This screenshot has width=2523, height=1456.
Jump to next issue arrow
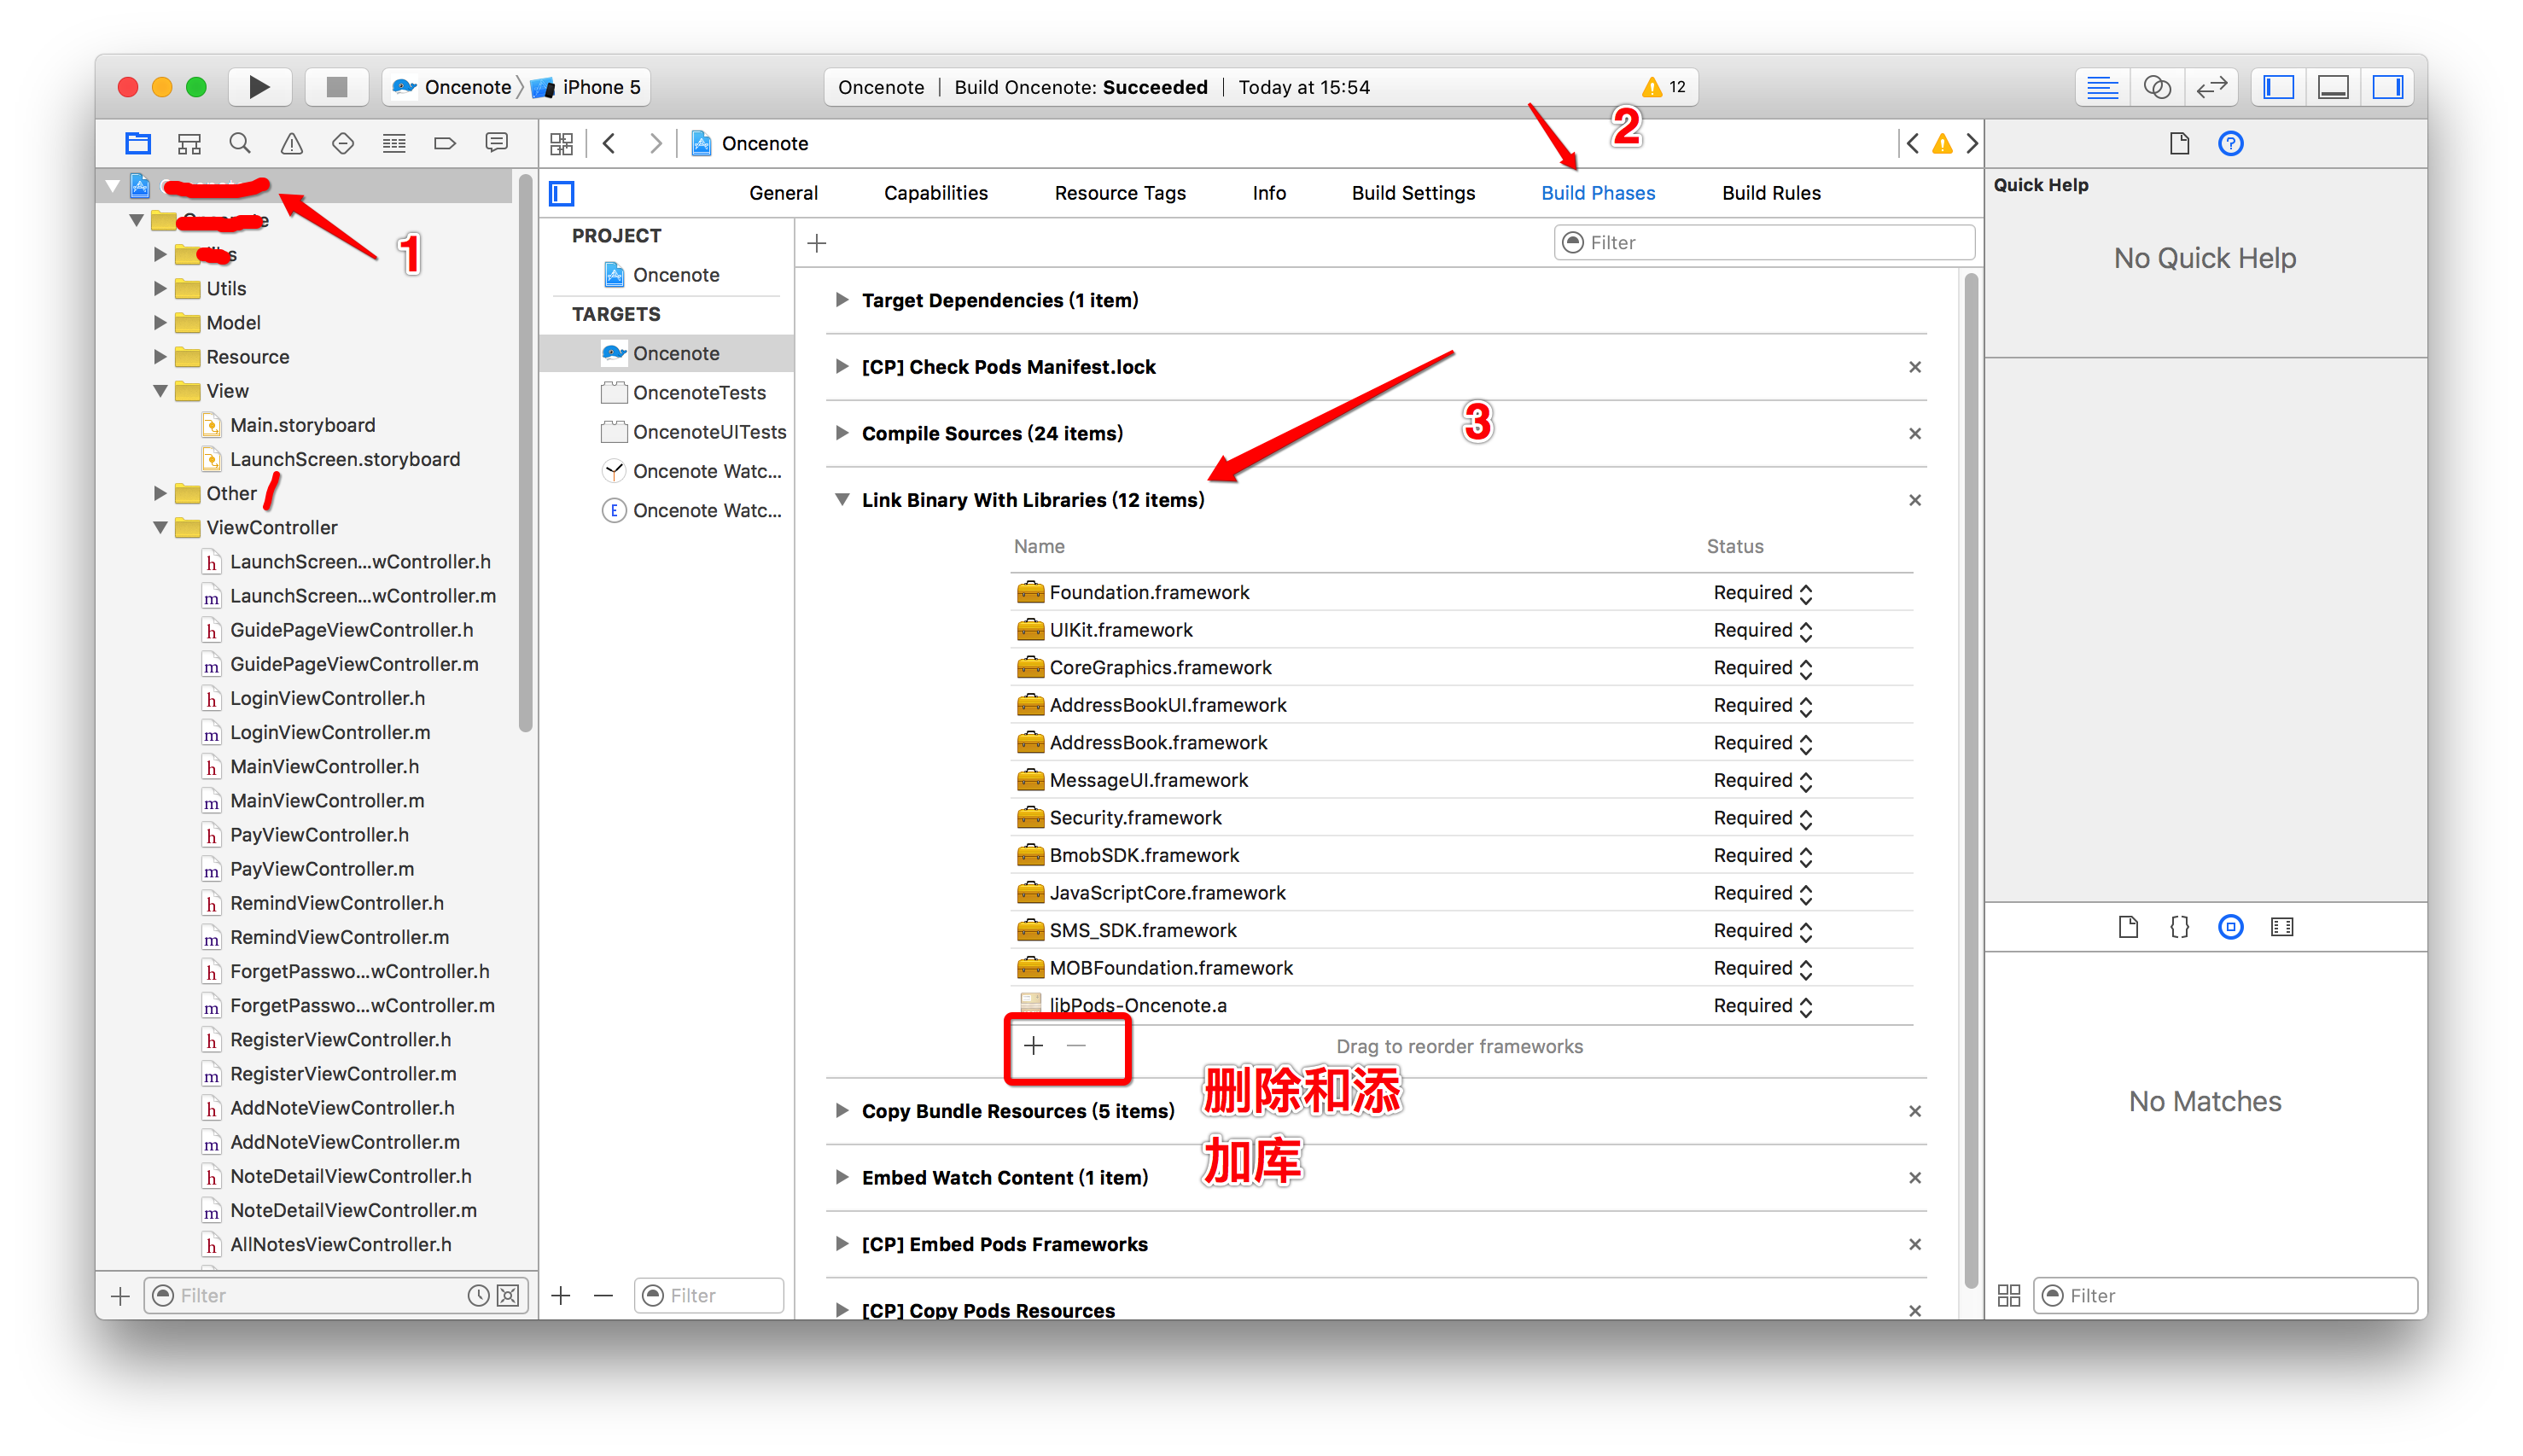click(1972, 143)
